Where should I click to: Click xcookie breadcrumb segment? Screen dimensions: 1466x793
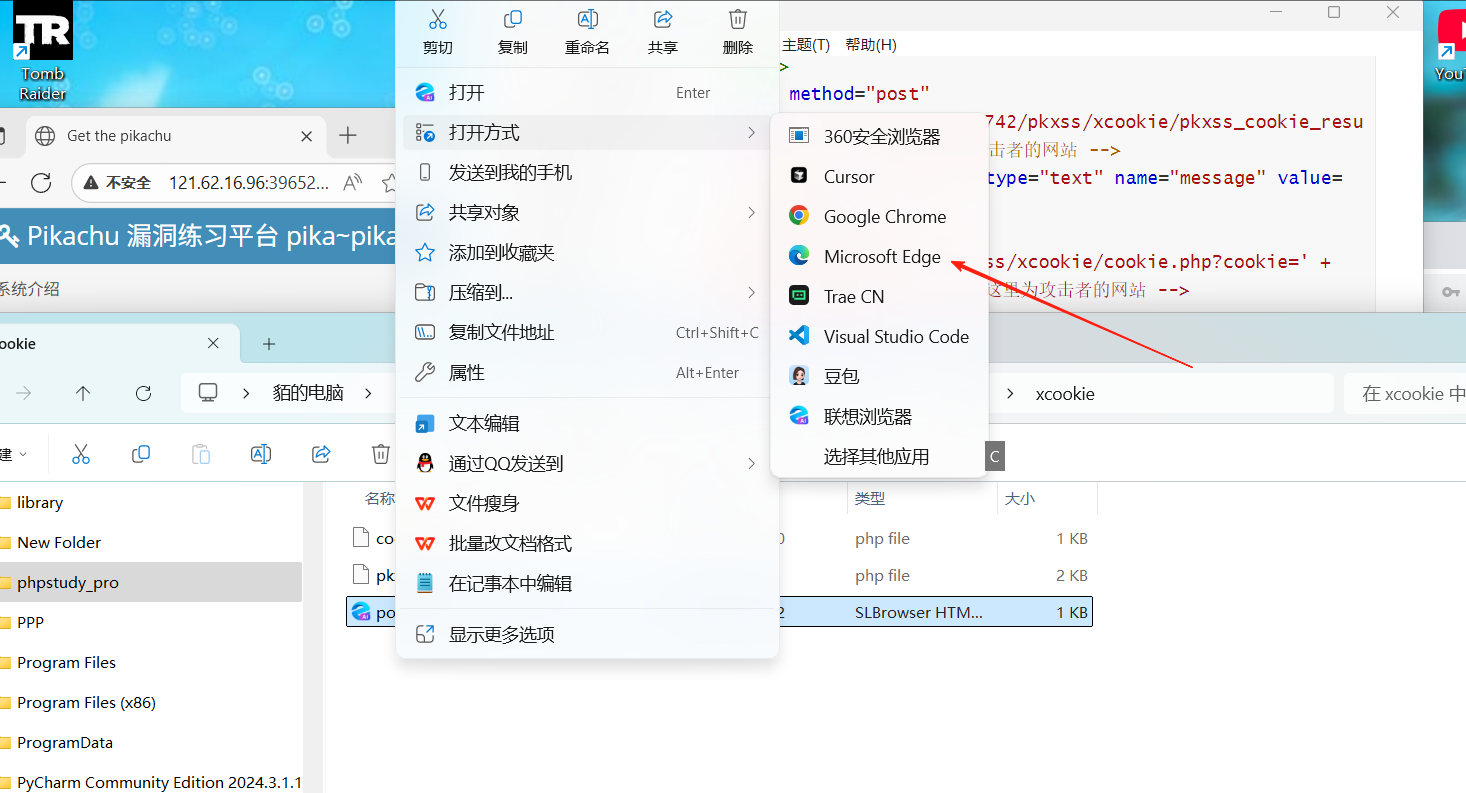point(1065,393)
